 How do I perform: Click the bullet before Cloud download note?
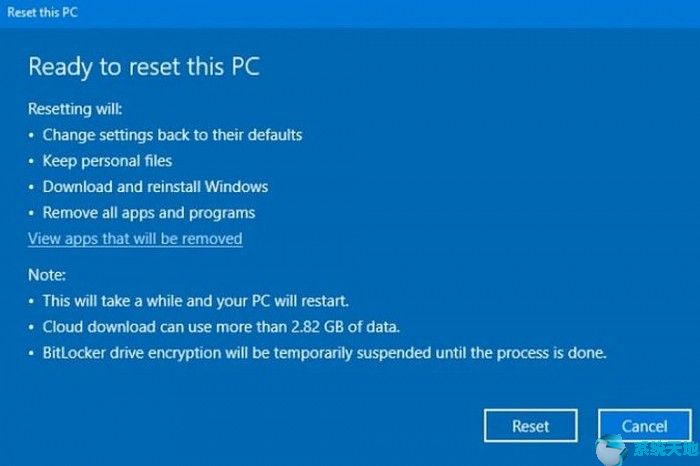pyautogui.click(x=31, y=327)
